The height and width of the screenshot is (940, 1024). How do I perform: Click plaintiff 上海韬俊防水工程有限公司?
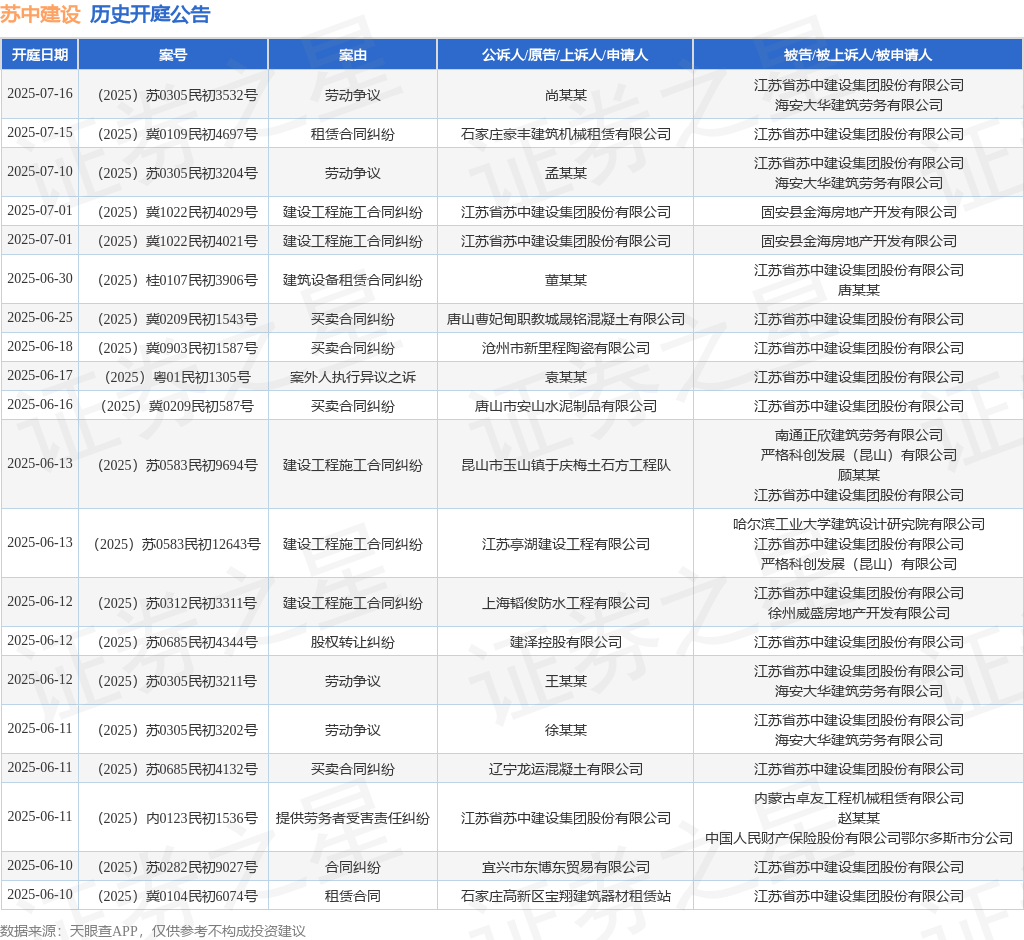tap(566, 604)
